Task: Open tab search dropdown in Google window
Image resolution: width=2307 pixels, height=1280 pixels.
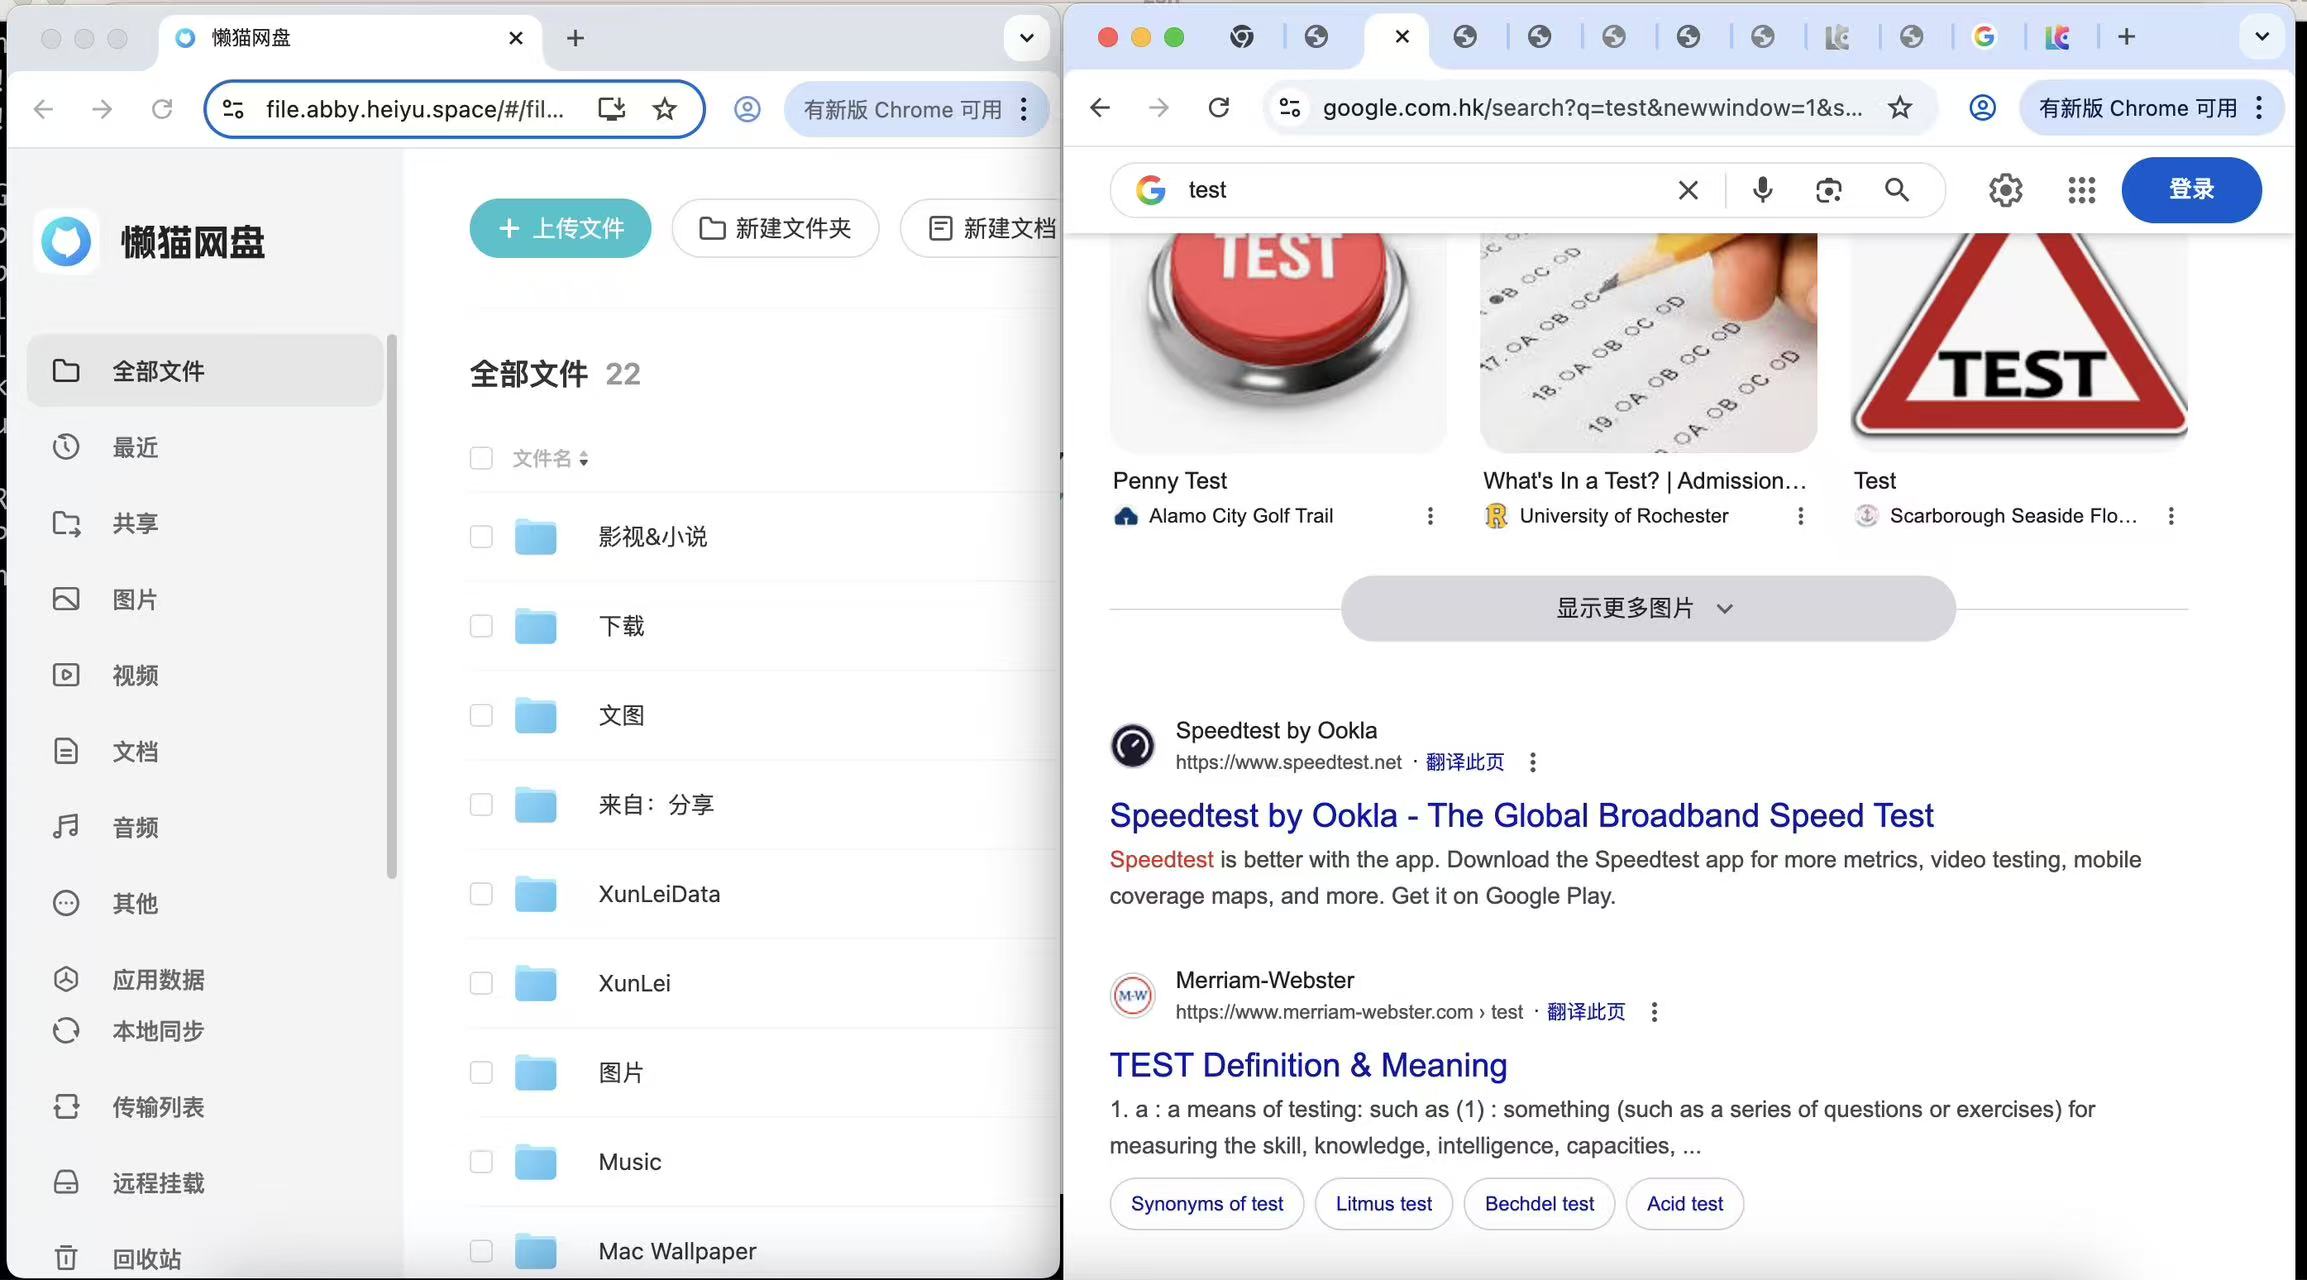Action: tap(2261, 37)
